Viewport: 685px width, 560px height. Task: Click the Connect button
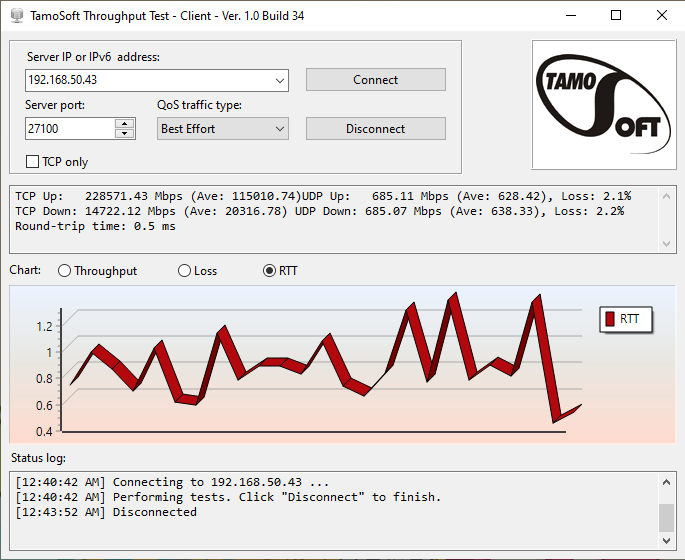click(x=375, y=80)
